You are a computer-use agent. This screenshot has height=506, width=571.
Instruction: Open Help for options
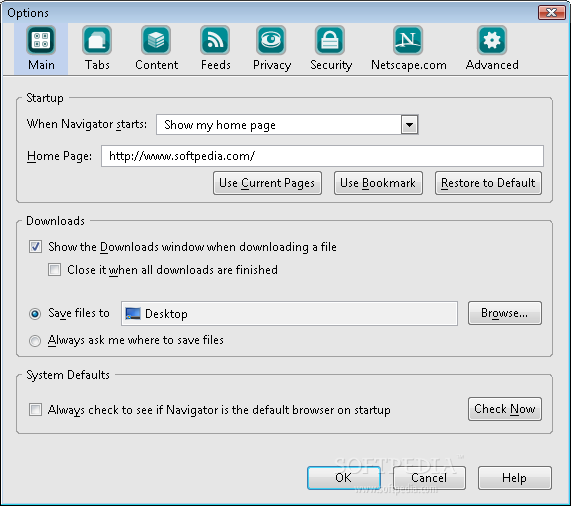coord(515,478)
